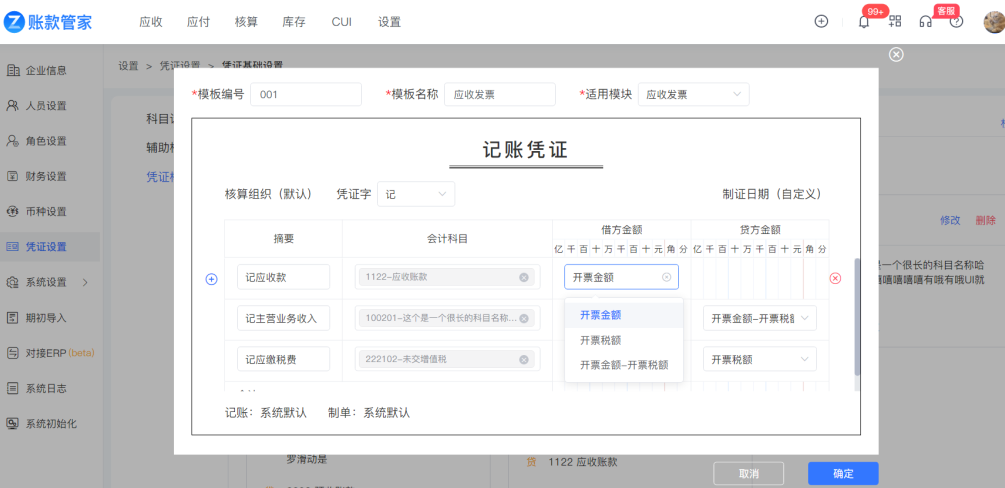Image resolution: width=1005 pixels, height=488 pixels.
Task: Click the 取消 button
Action: 748,473
